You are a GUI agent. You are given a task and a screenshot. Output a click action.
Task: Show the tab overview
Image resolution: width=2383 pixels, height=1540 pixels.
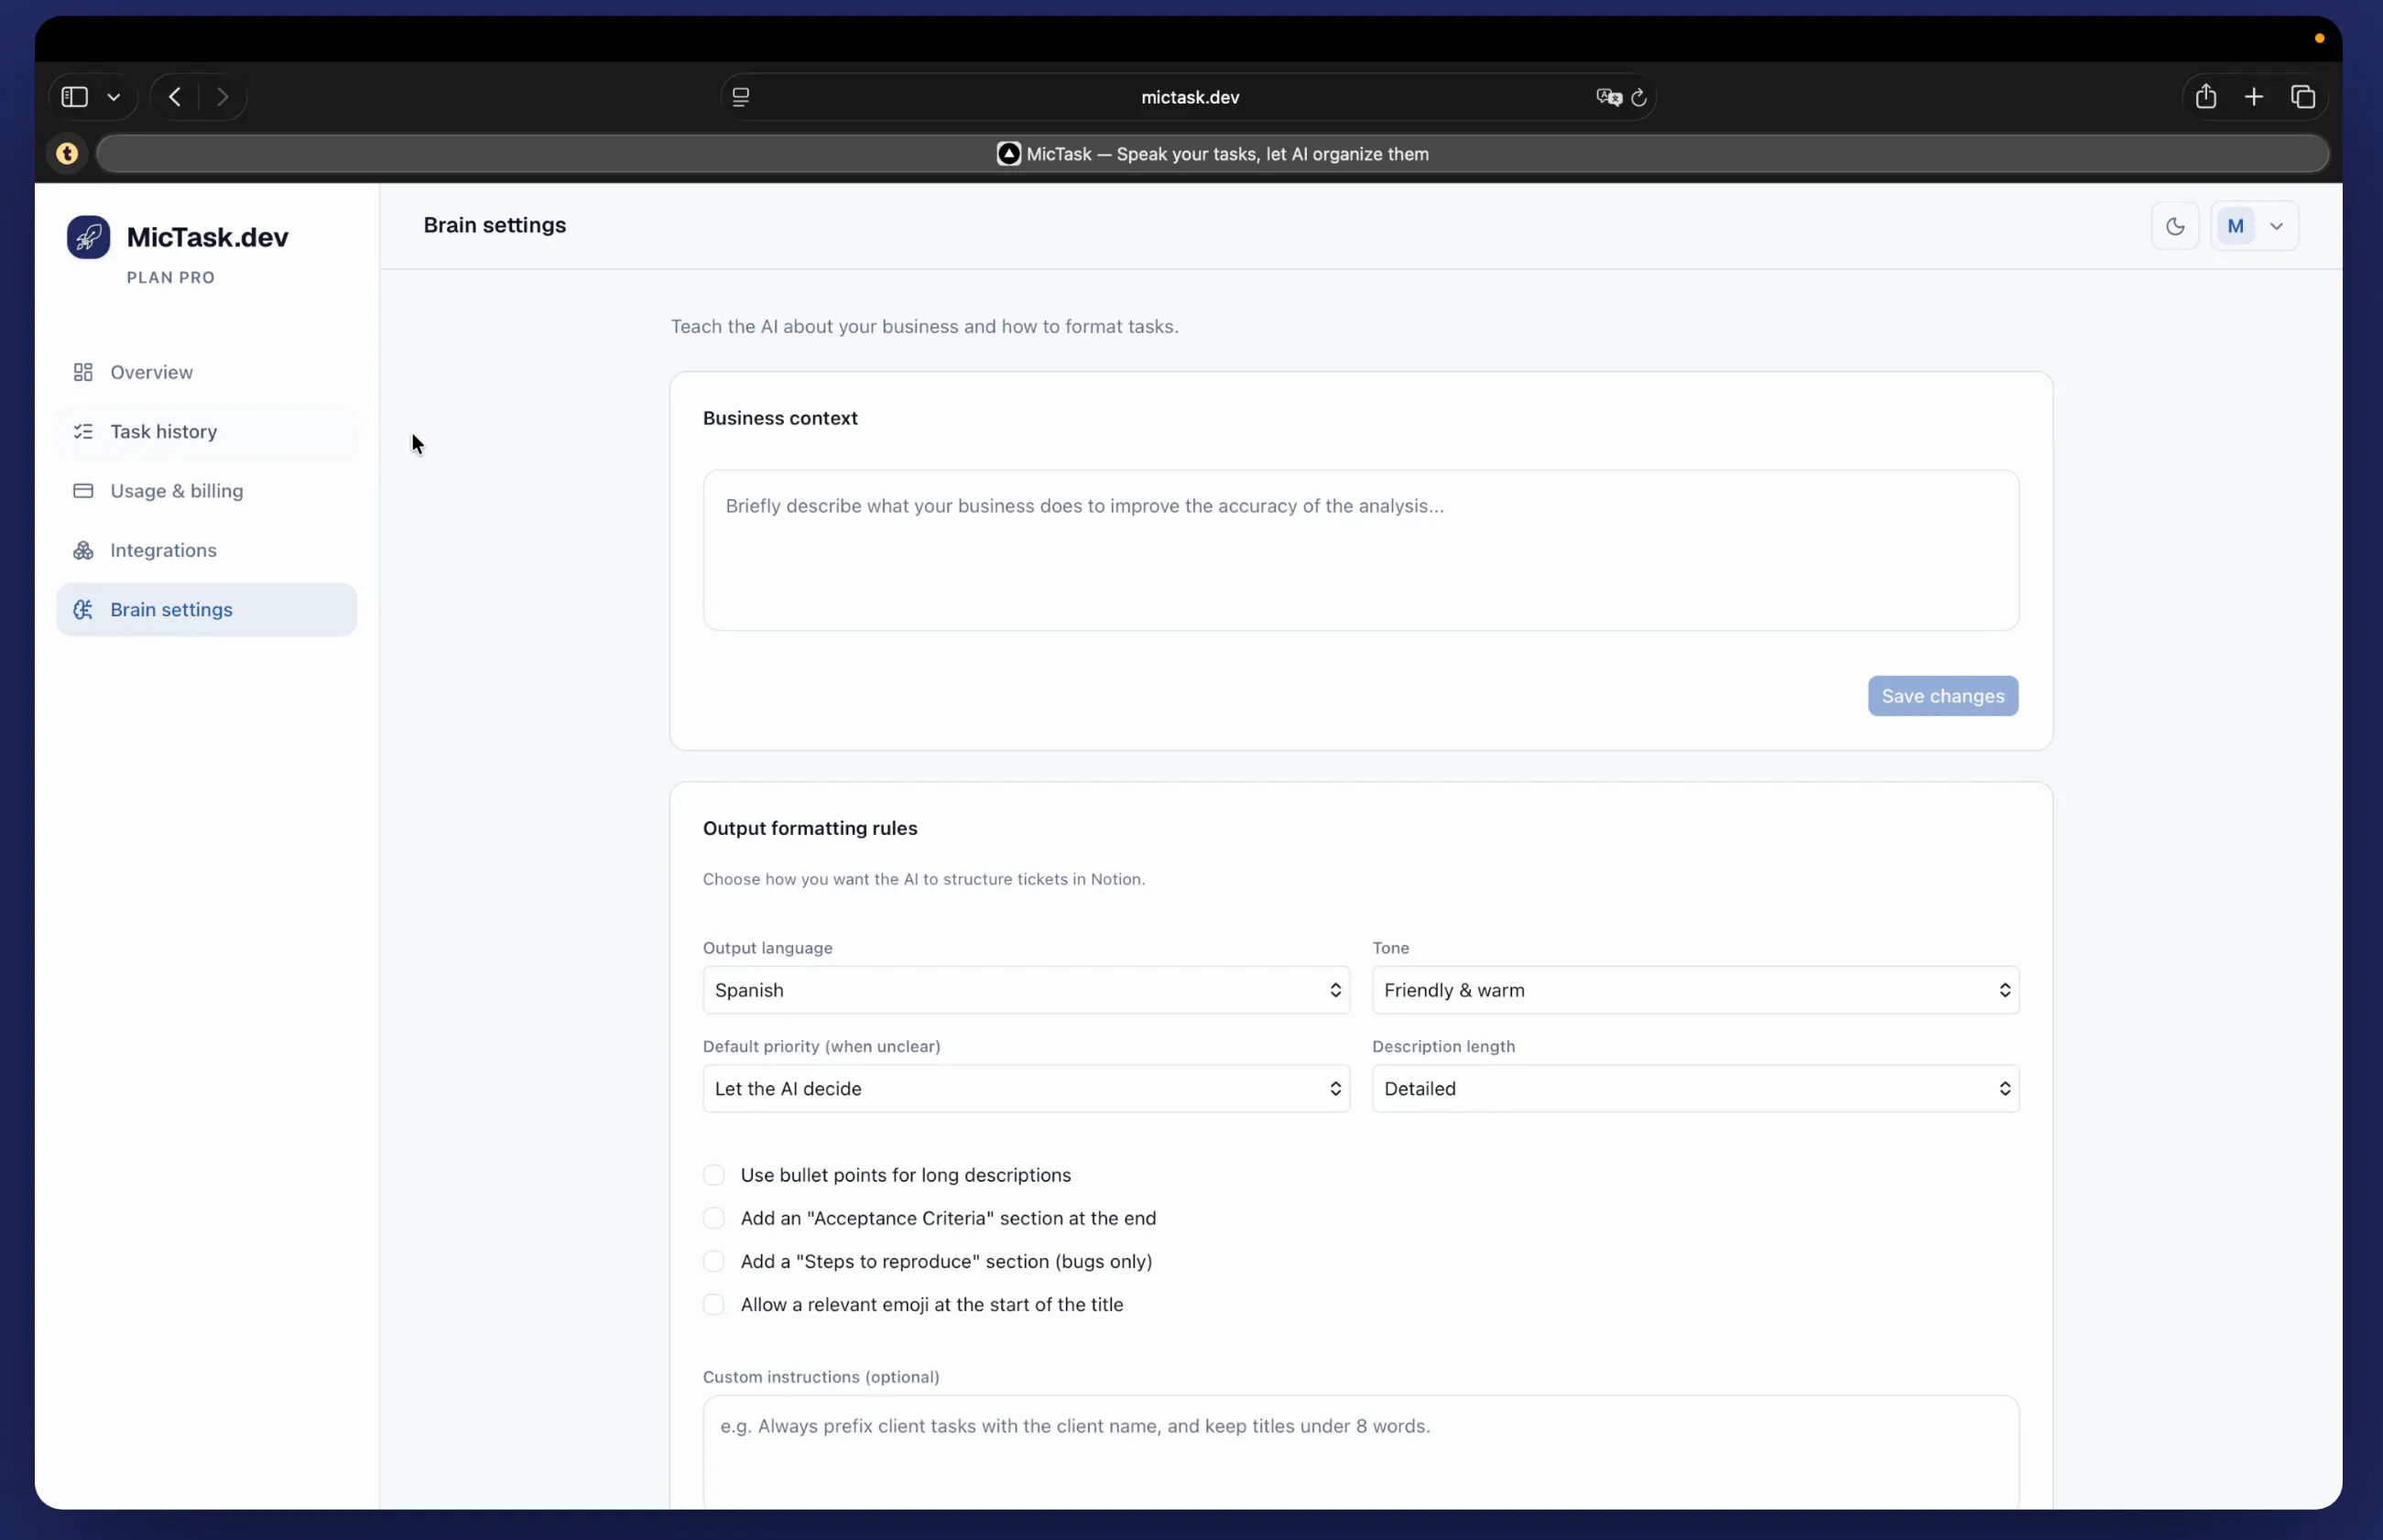point(2303,97)
